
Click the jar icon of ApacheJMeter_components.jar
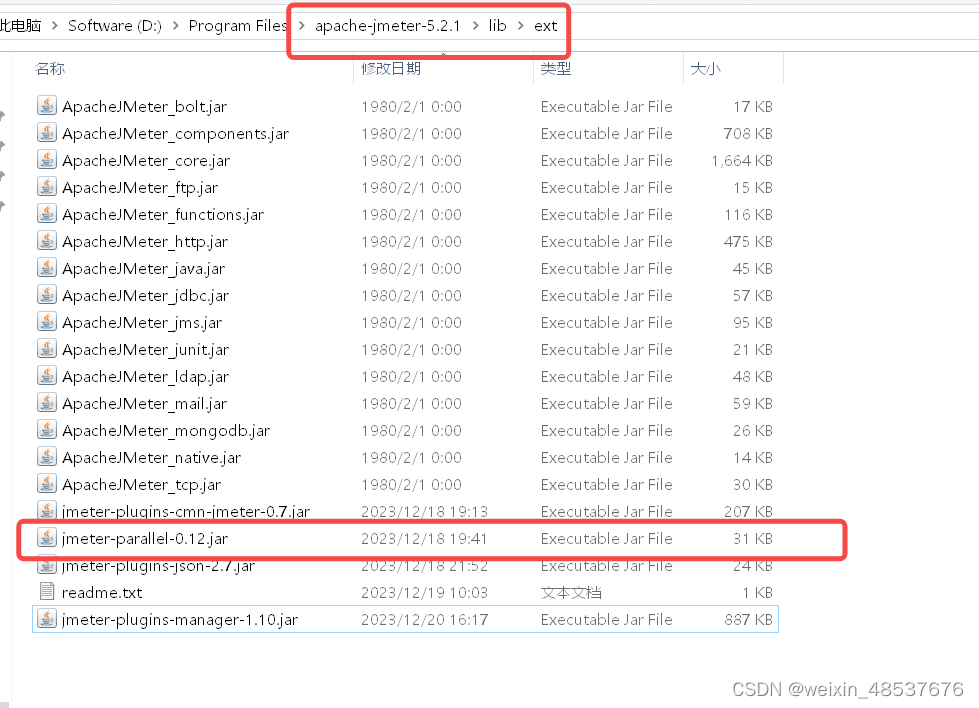pyautogui.click(x=47, y=132)
